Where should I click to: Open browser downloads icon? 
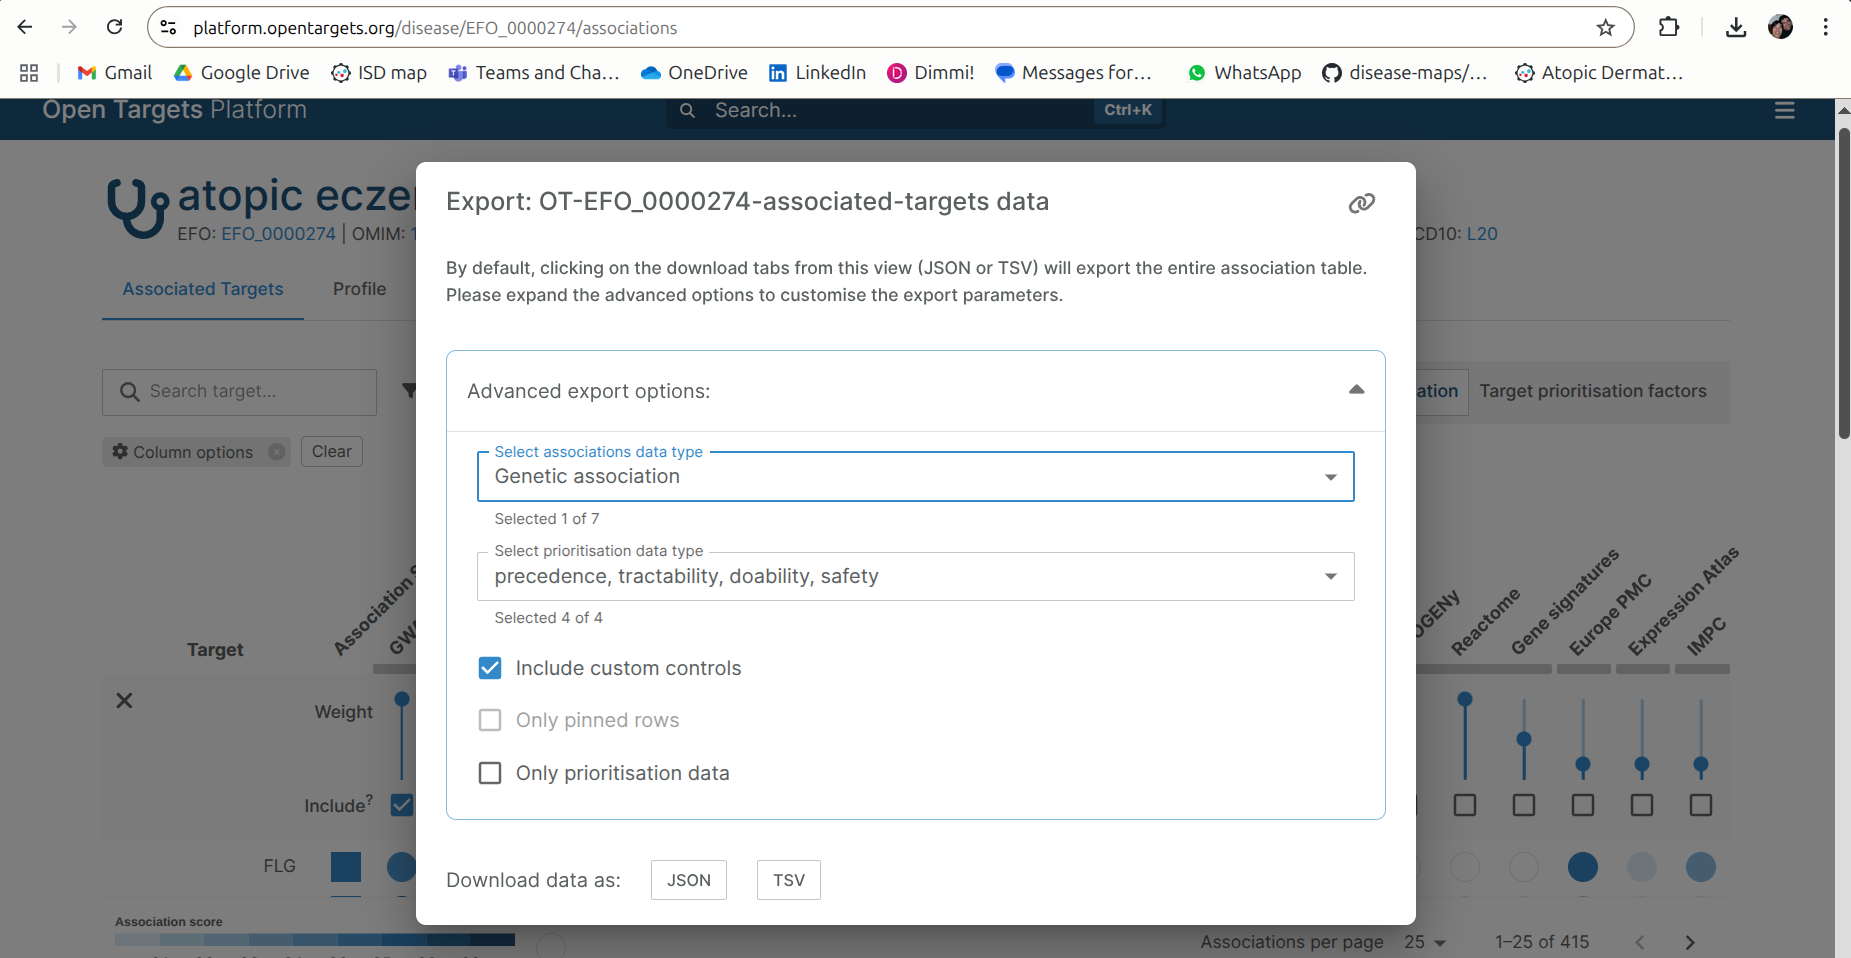(1736, 28)
